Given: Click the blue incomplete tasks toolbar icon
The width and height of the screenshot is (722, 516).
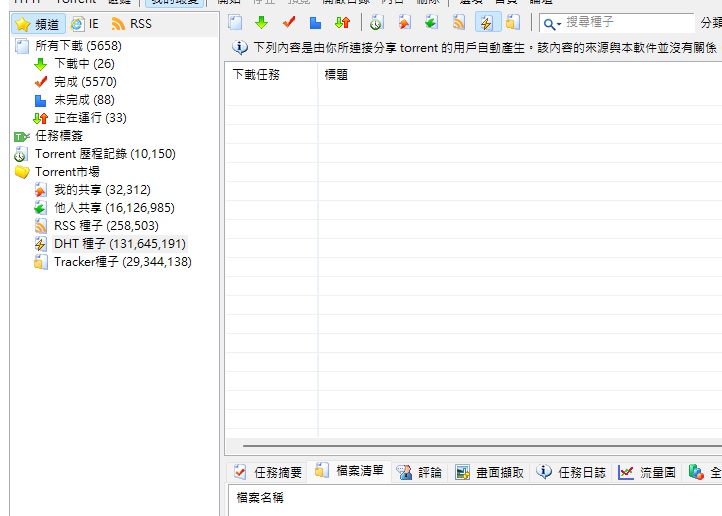Looking at the screenshot, I should pyautogui.click(x=315, y=22).
